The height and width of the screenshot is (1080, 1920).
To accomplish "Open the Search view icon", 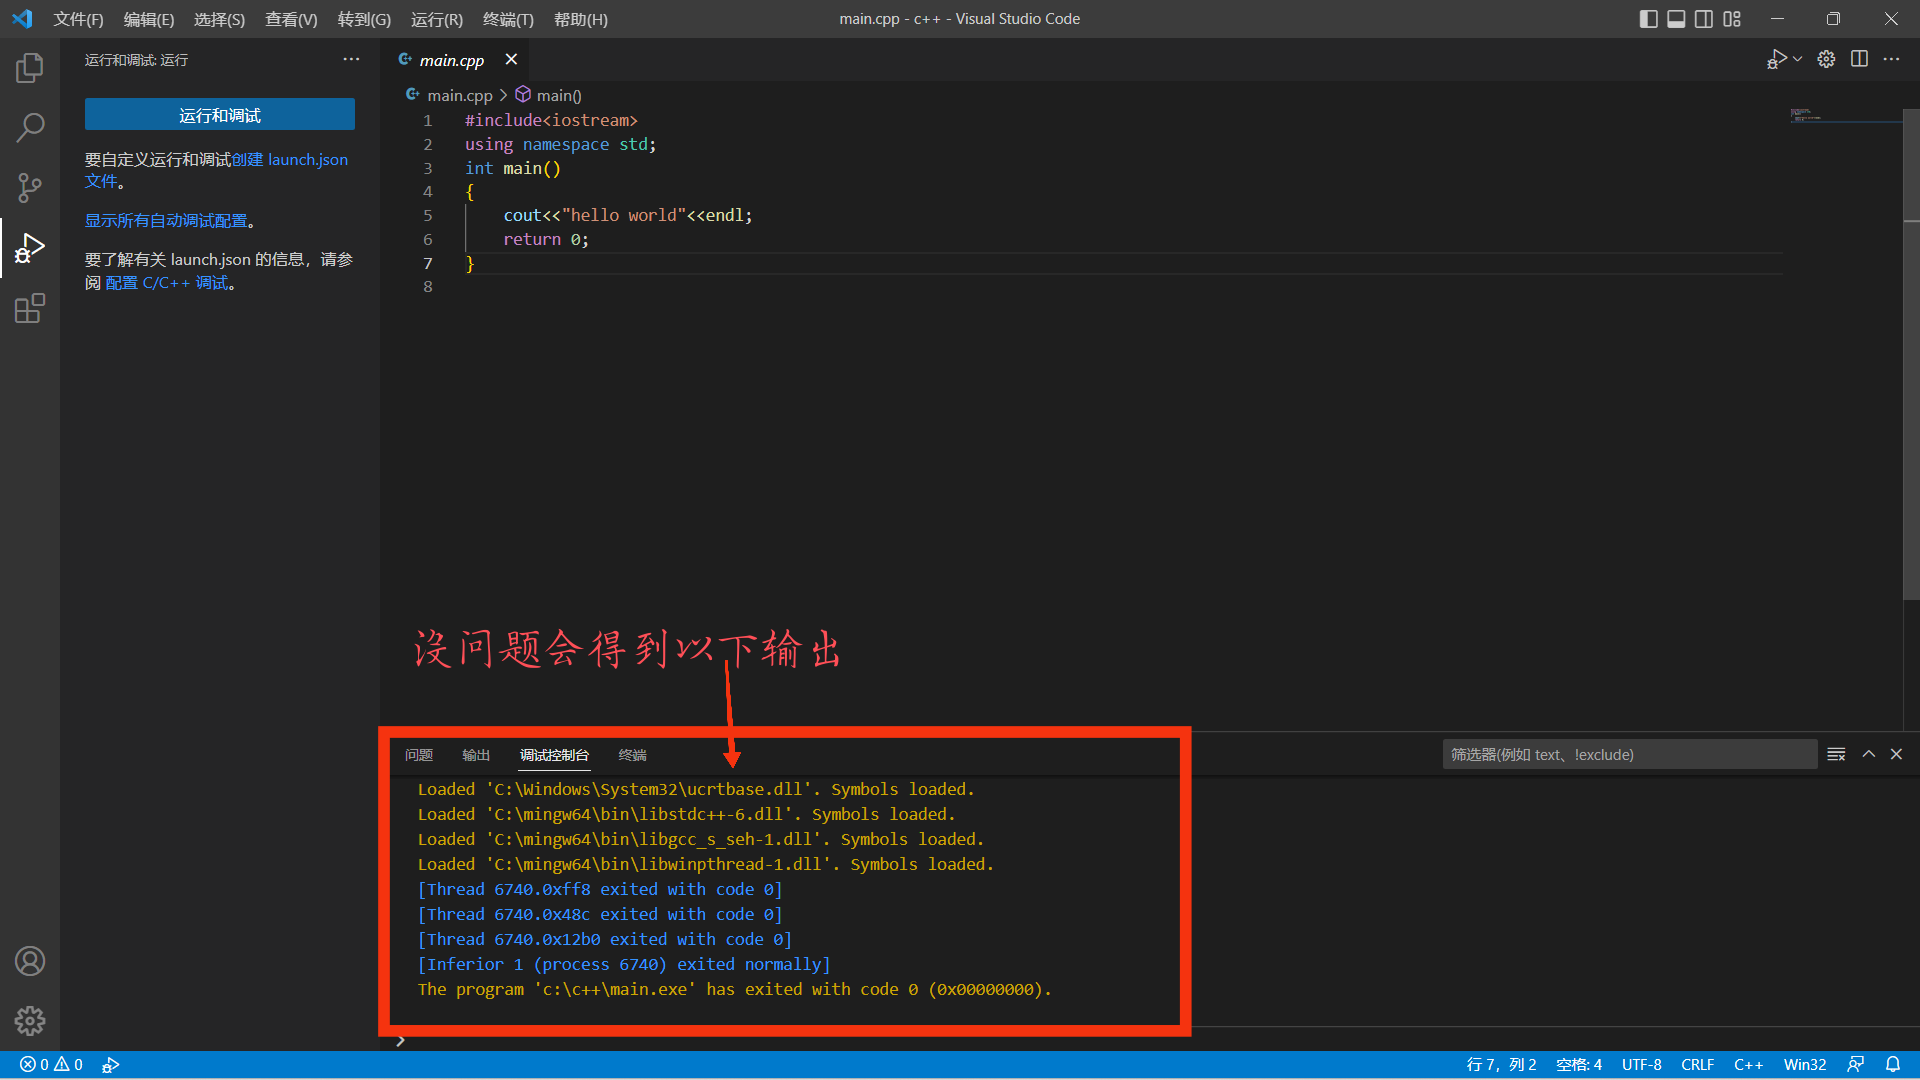I will pyautogui.click(x=30, y=128).
